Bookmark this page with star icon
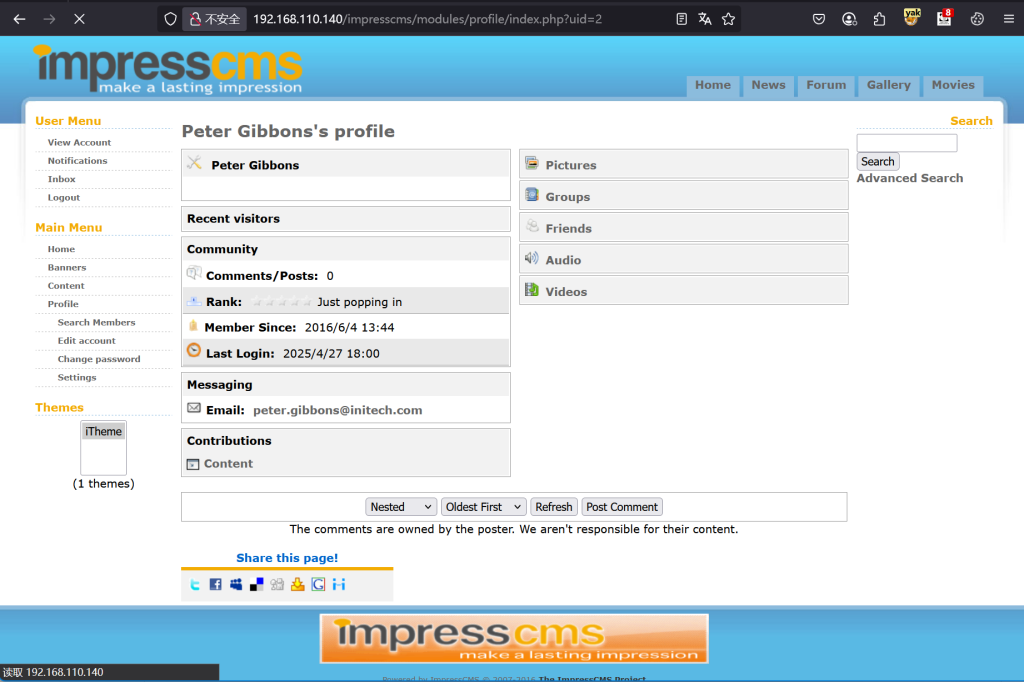This screenshot has width=1024, height=682. point(728,19)
